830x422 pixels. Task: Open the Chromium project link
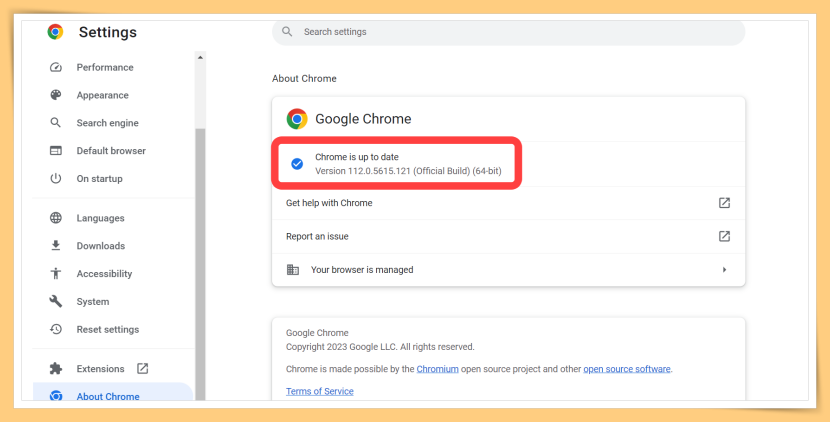tap(437, 369)
